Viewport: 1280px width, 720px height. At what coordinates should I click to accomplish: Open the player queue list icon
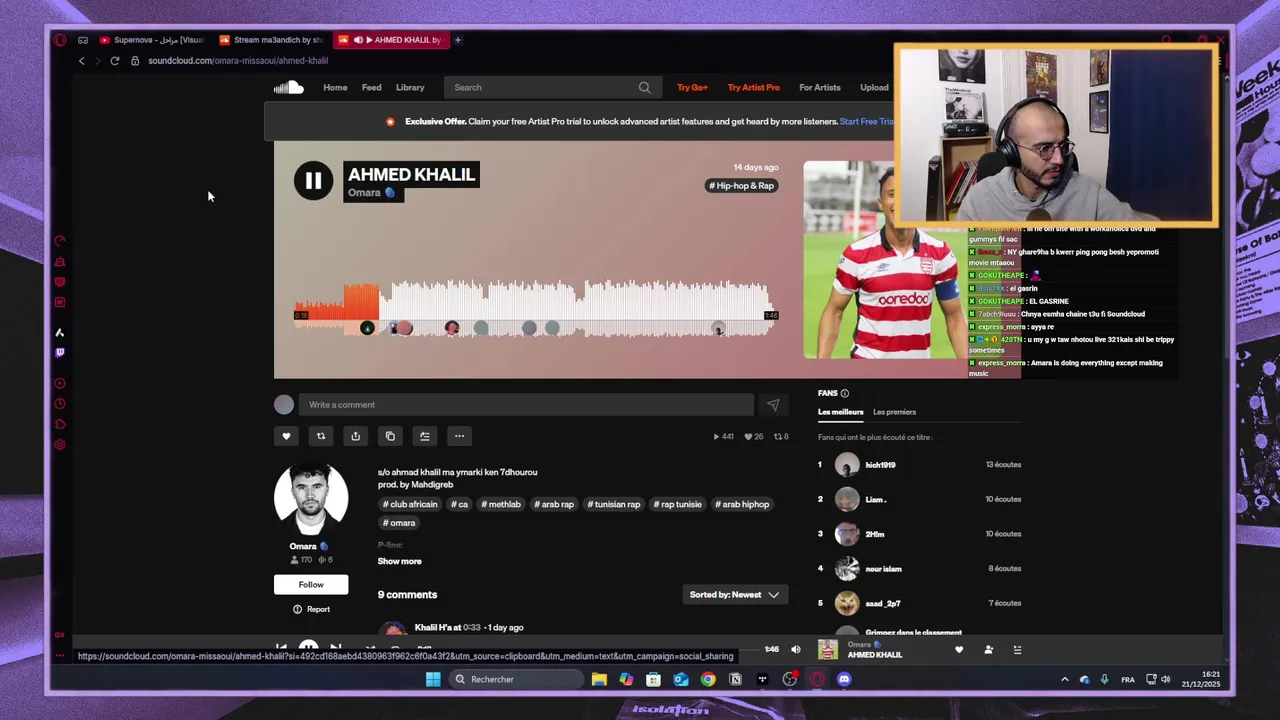(1017, 650)
